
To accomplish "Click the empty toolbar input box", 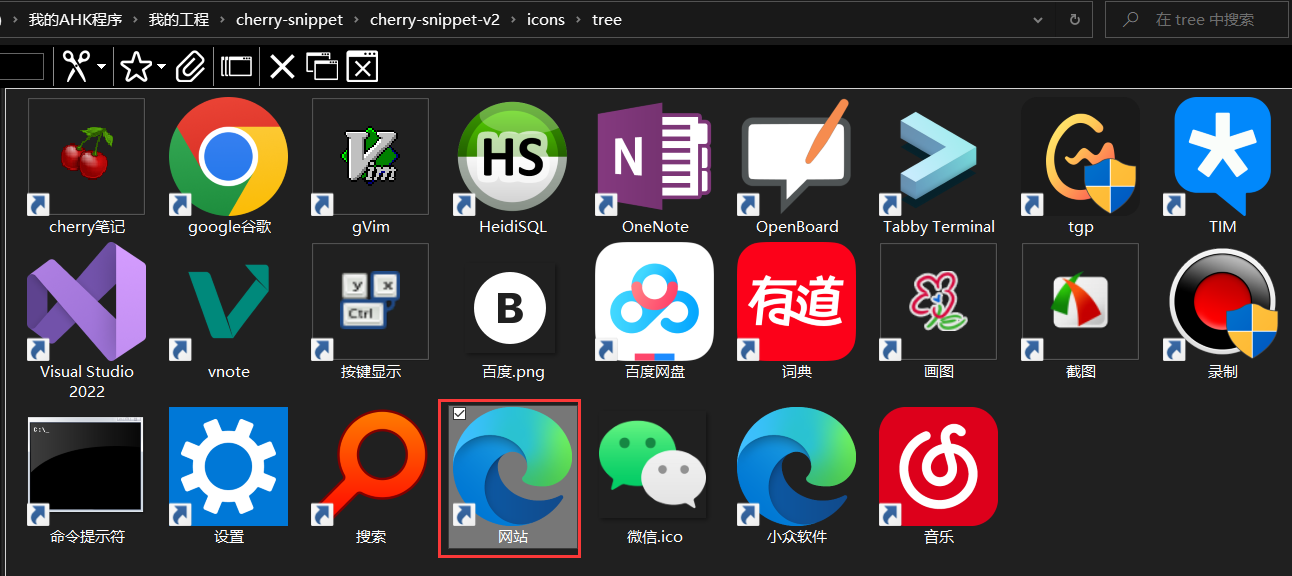I will click(22, 67).
